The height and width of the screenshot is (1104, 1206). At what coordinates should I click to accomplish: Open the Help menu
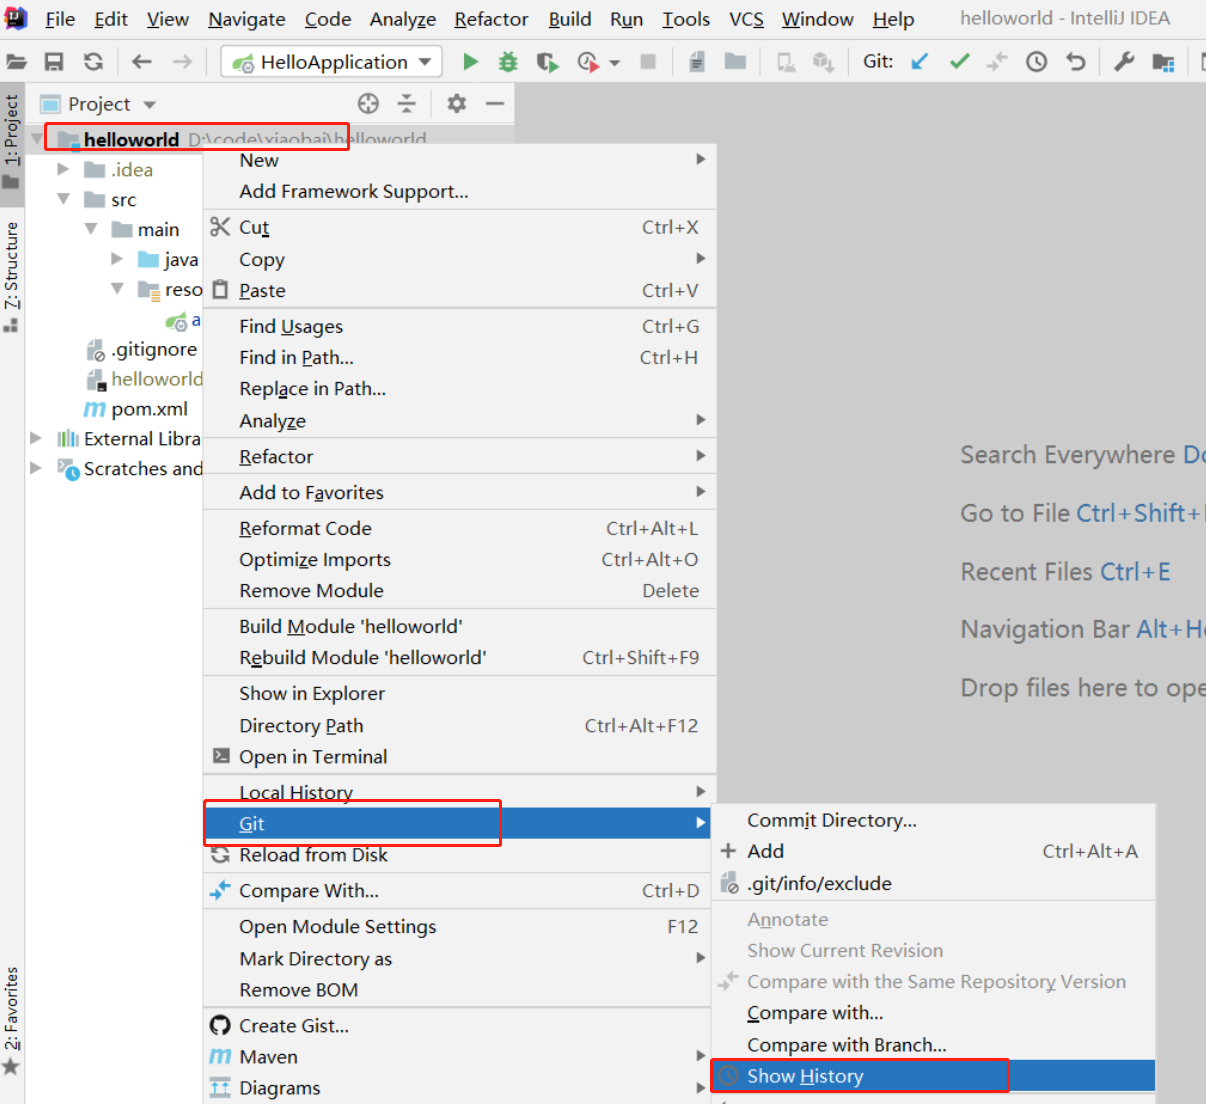pyautogui.click(x=893, y=19)
